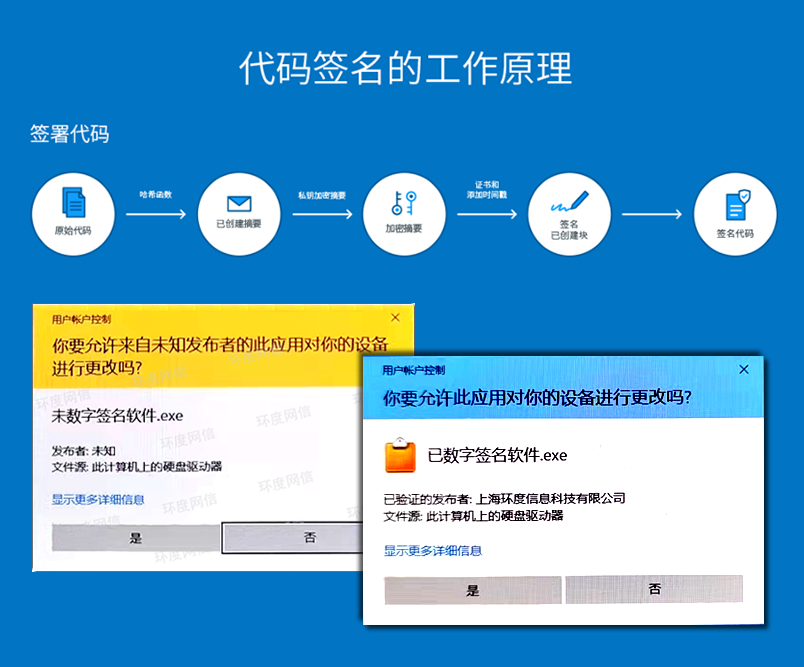Expand 显示更多详细信息 in the yellow dialog

tap(98, 499)
